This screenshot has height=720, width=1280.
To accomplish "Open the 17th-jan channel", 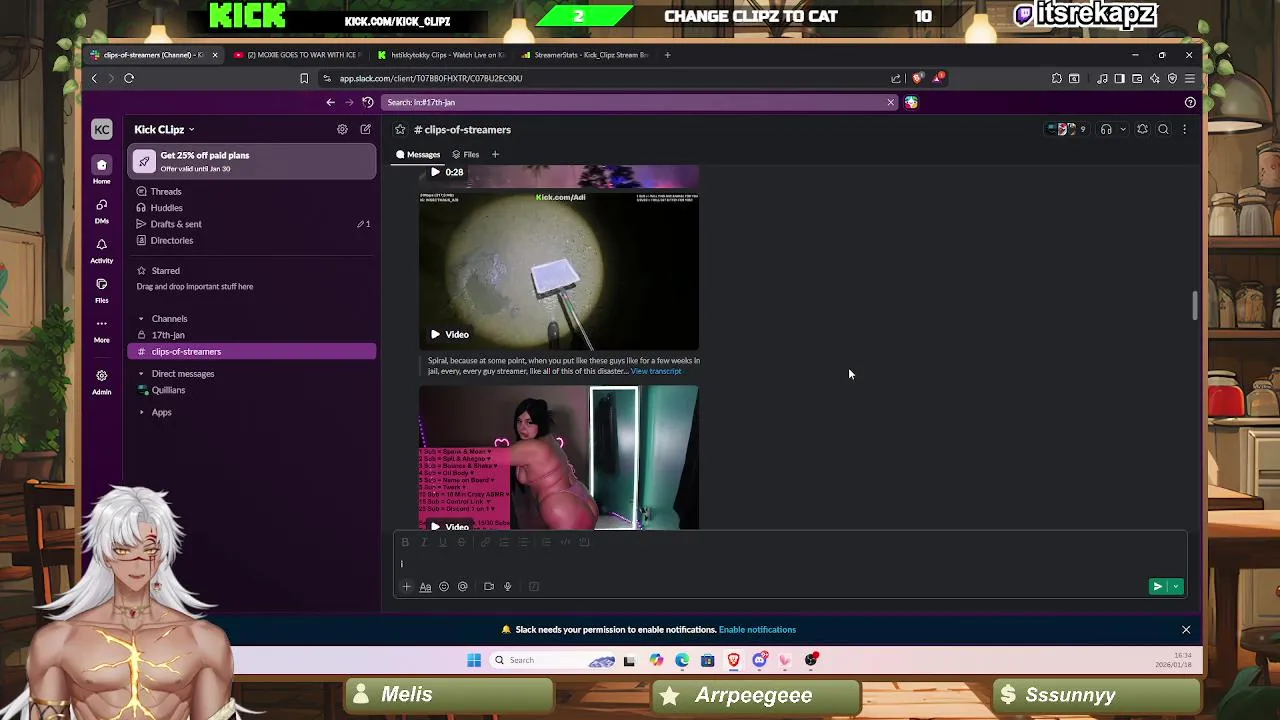I will (x=252, y=335).
